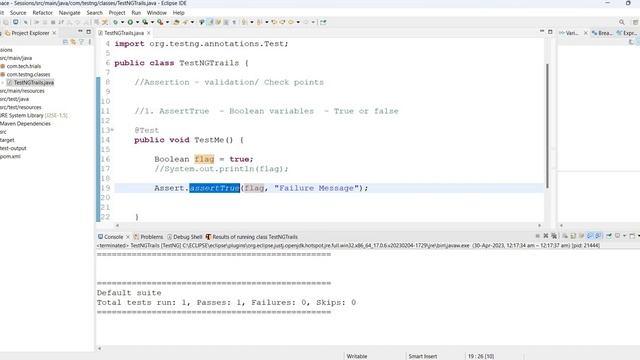Select the JRE System Library entry
Screen dimensions: 640x360
point(33,116)
